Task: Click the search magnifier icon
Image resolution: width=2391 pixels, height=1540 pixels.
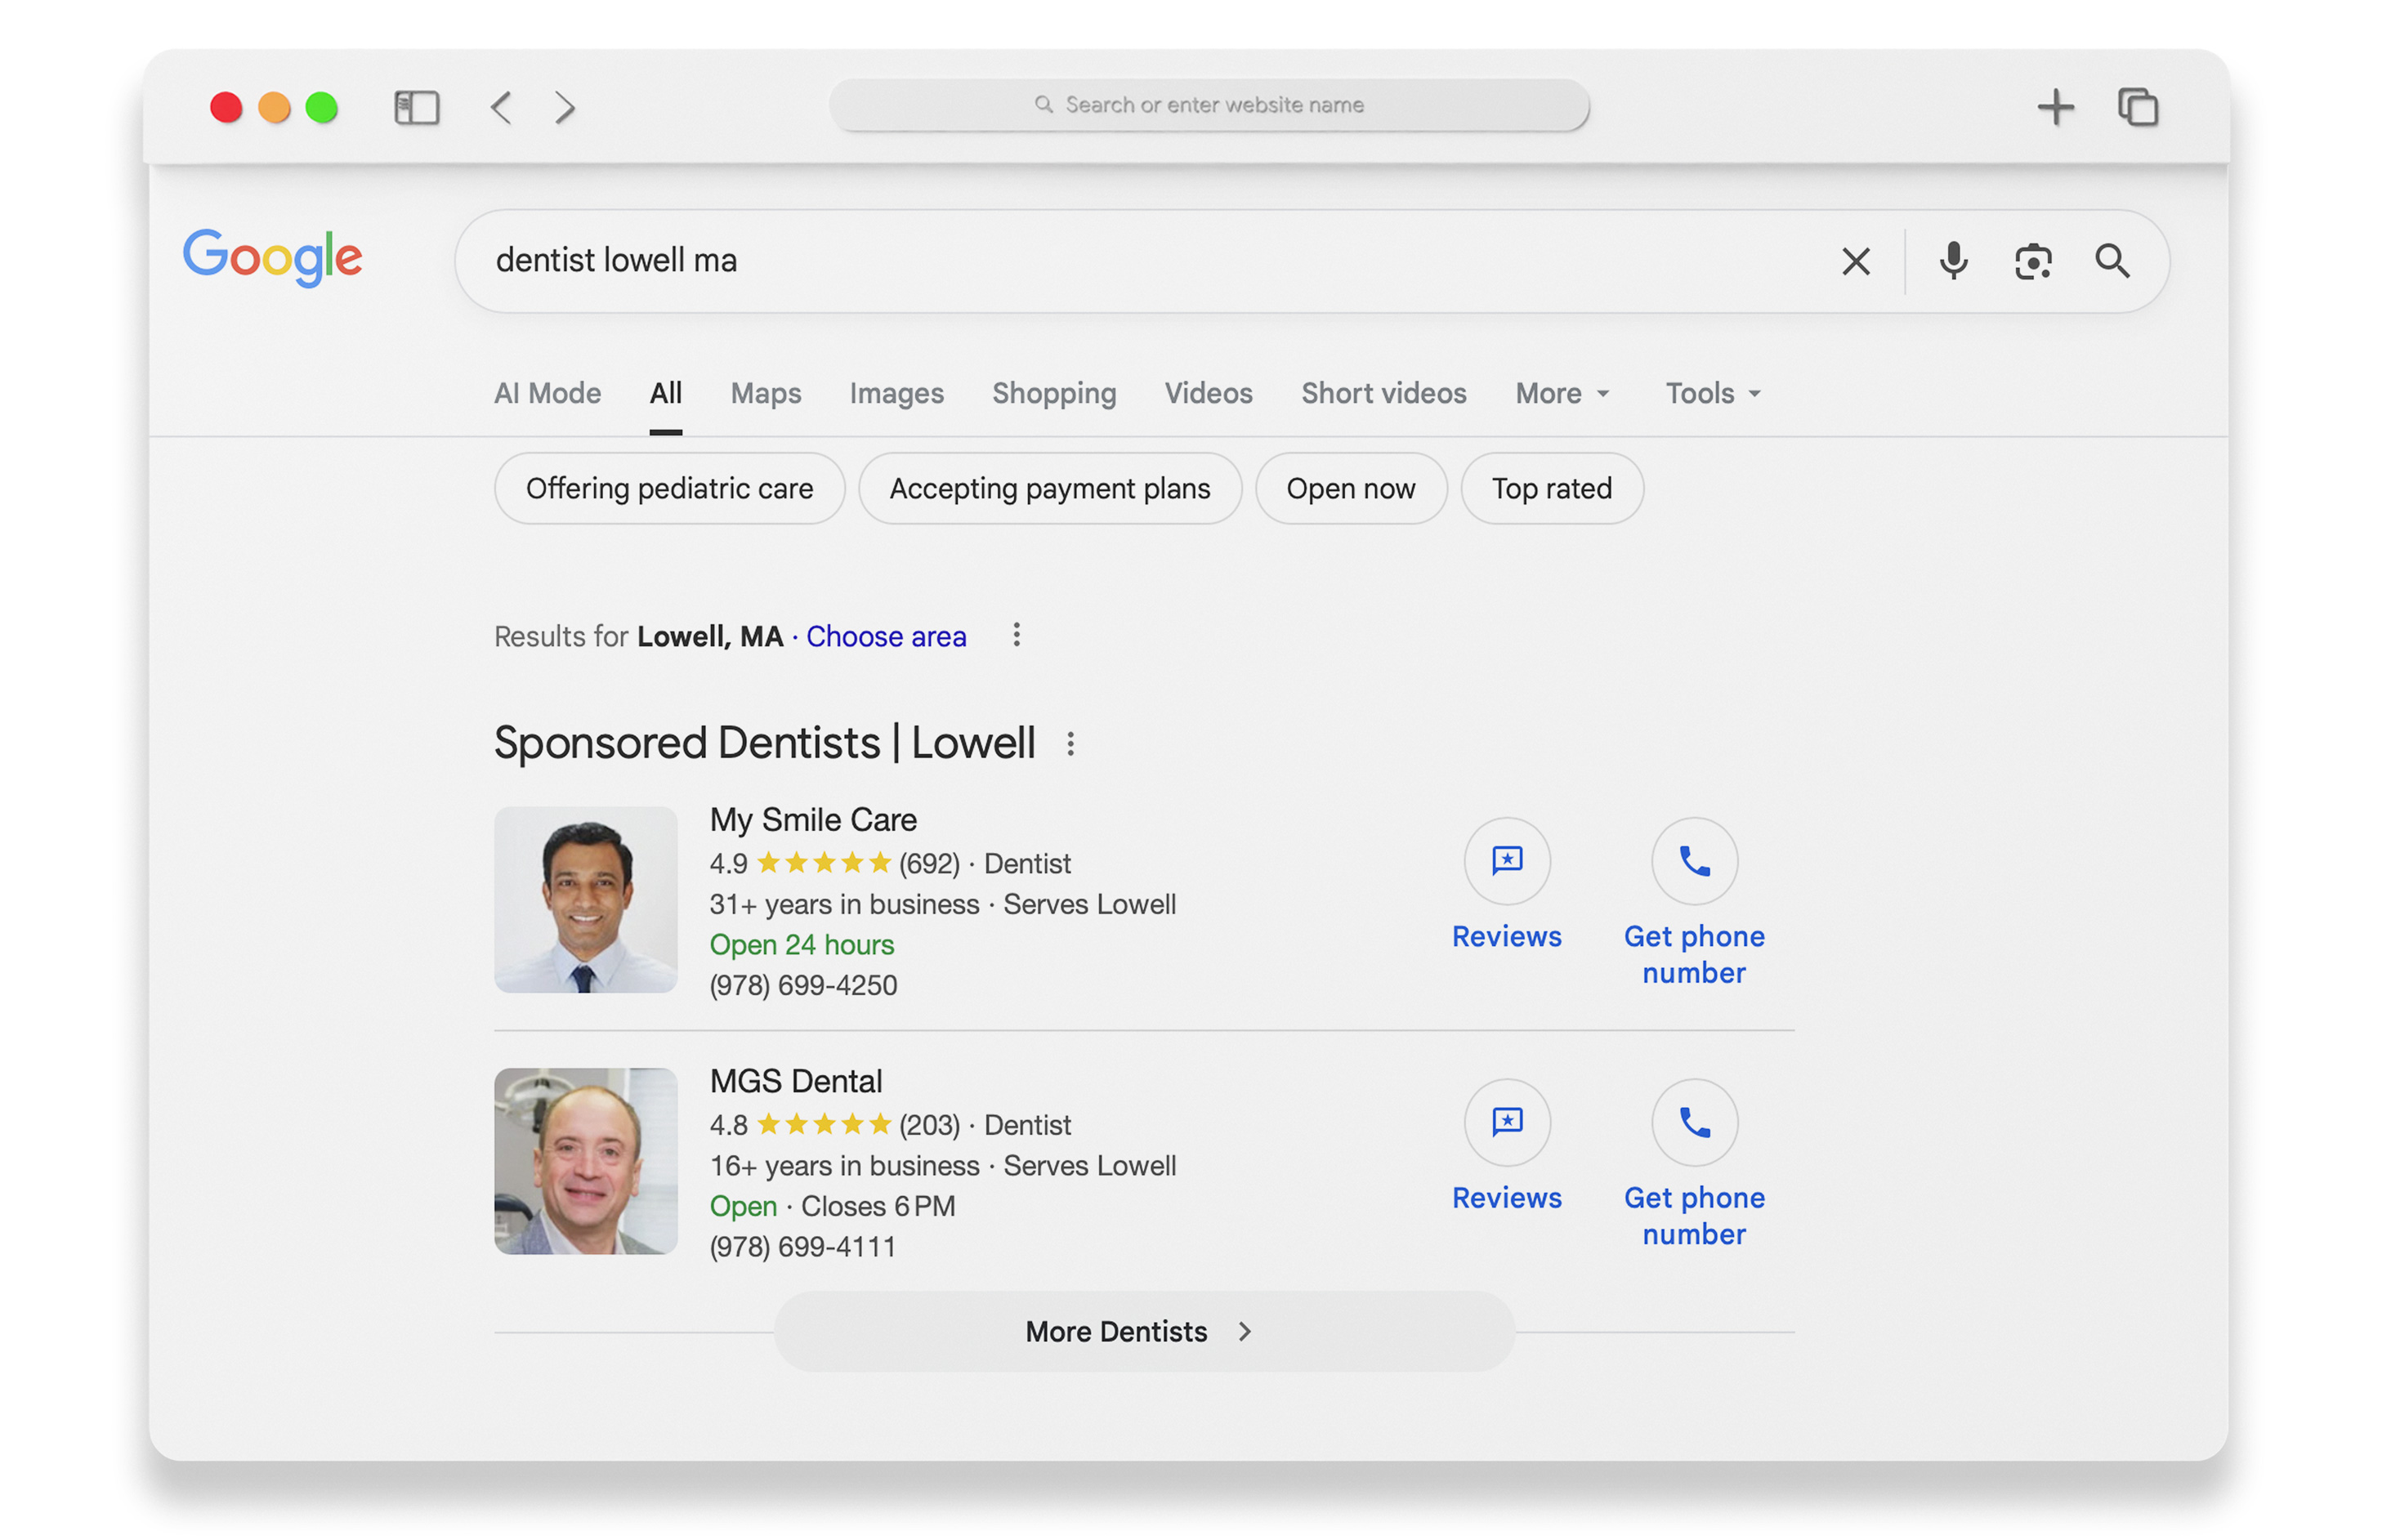Action: click(x=2114, y=261)
